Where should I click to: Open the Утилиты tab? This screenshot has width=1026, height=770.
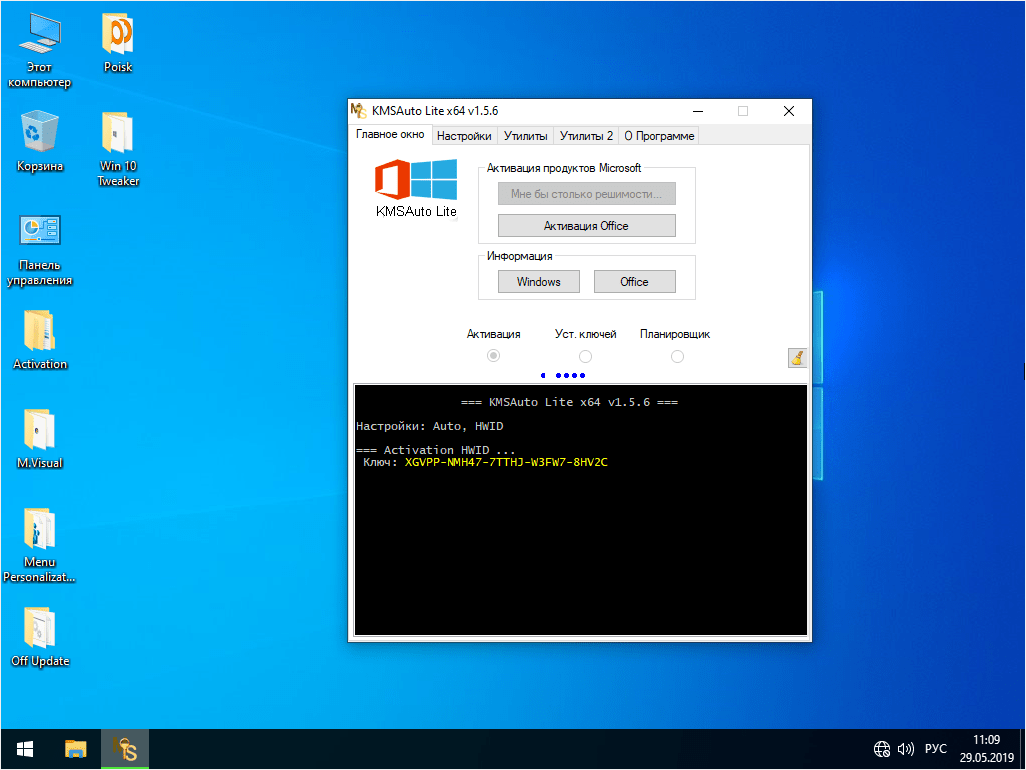[x=525, y=135]
